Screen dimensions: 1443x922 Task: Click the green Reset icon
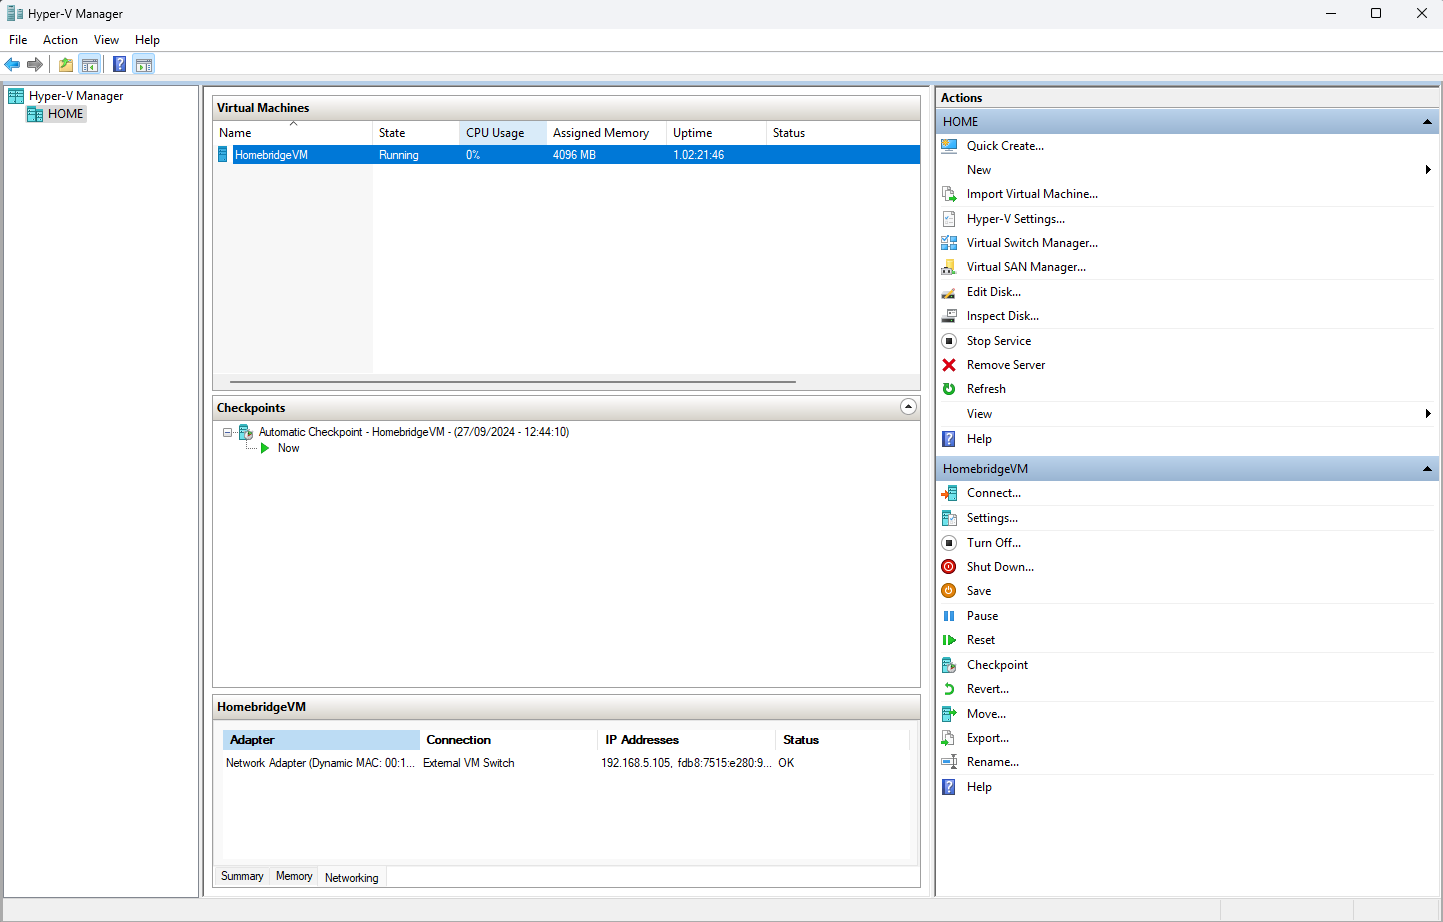click(949, 640)
